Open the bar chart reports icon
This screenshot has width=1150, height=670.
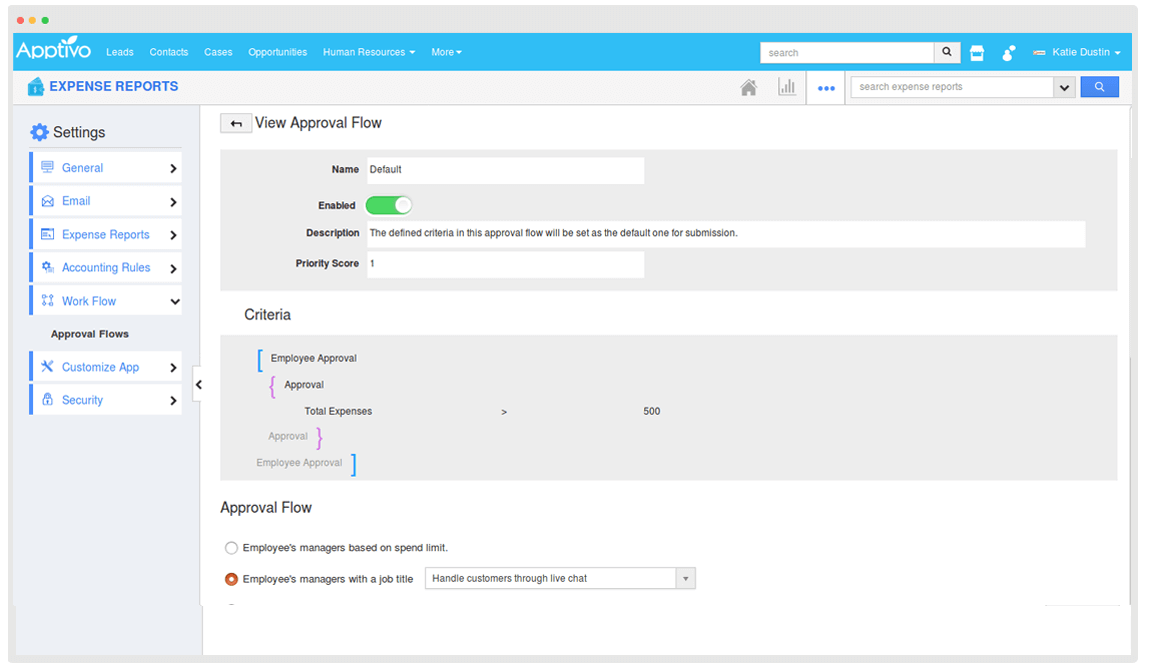click(x=787, y=87)
